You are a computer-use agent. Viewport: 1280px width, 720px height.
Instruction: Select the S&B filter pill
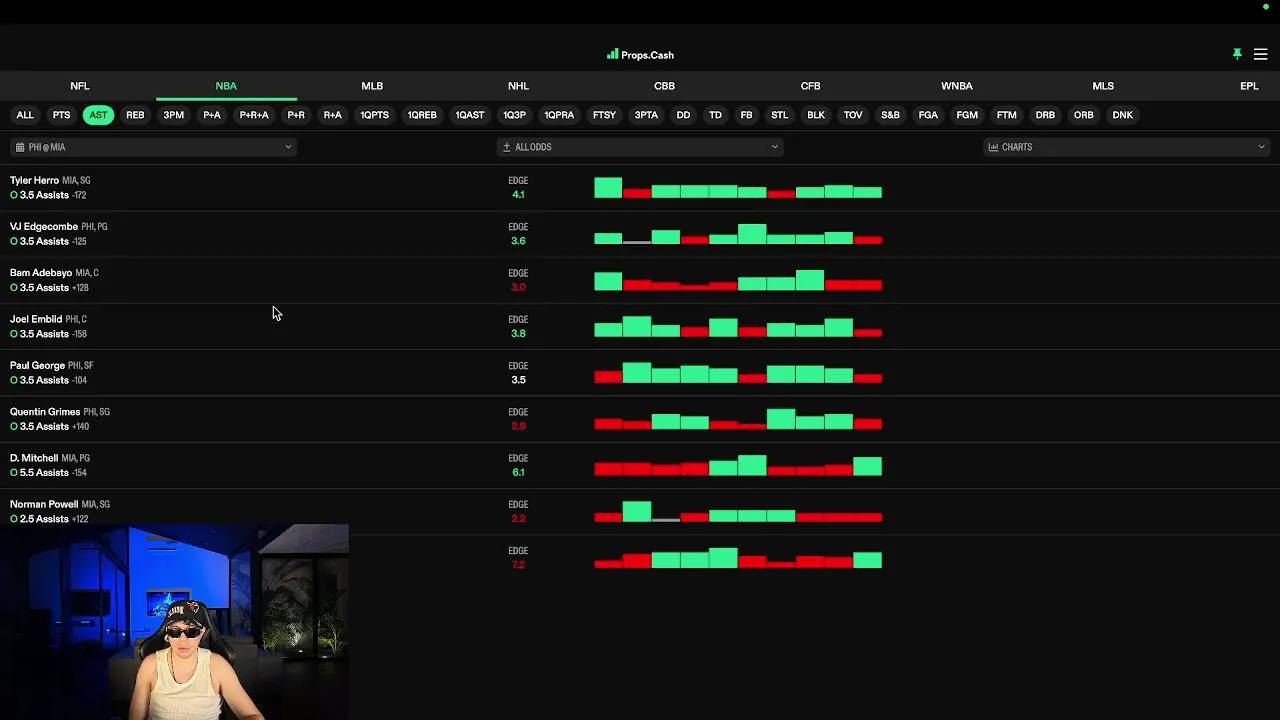point(890,115)
